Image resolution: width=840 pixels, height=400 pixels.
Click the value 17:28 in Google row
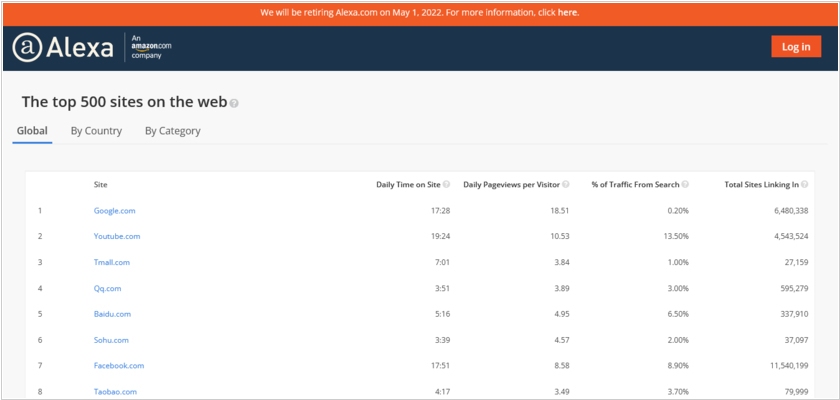coord(440,210)
